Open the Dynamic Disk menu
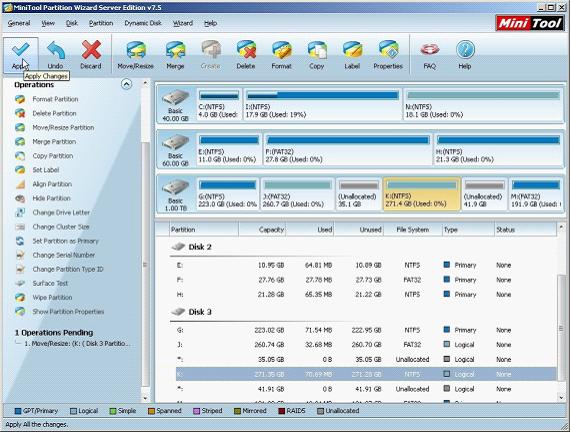The image size is (570, 432). coord(143,23)
